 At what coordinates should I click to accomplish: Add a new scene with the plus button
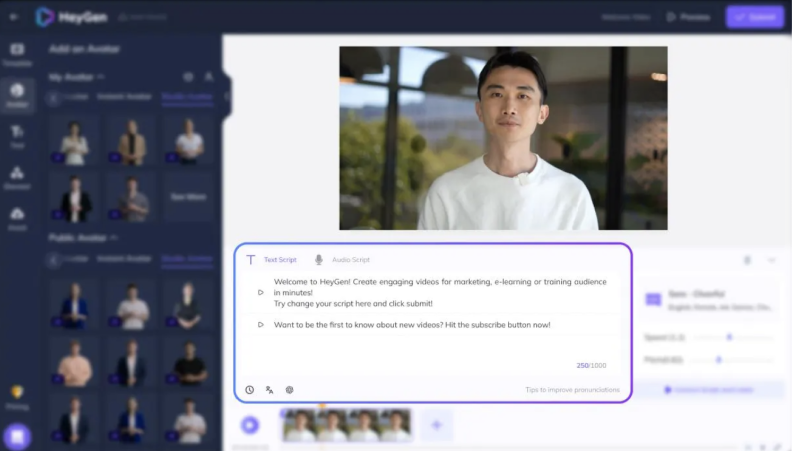pyautogui.click(x=436, y=425)
